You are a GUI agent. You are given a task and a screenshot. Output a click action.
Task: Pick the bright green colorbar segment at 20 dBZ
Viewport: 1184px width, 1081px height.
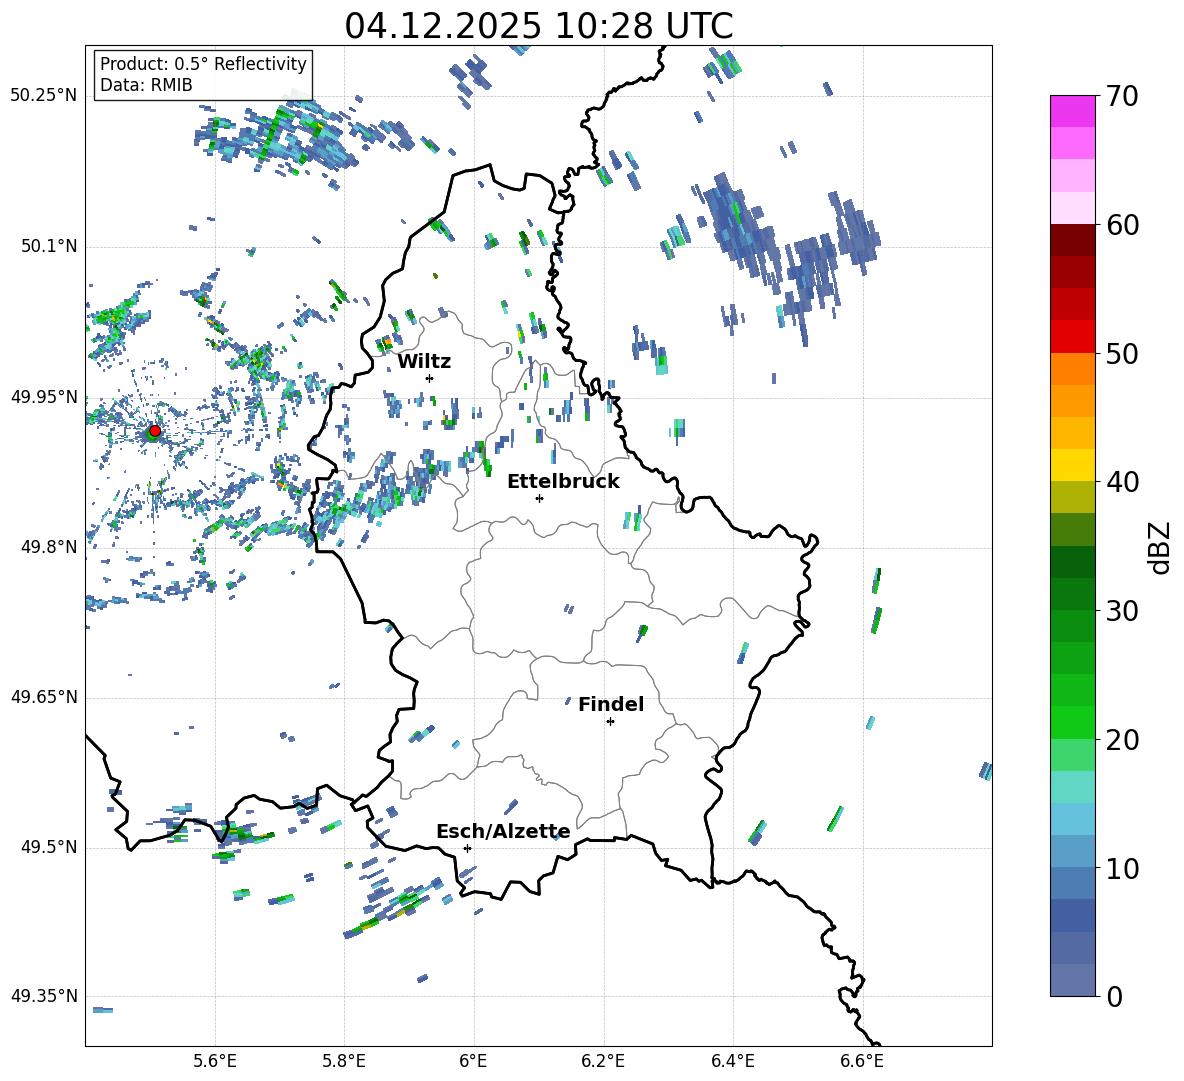(x=1073, y=723)
